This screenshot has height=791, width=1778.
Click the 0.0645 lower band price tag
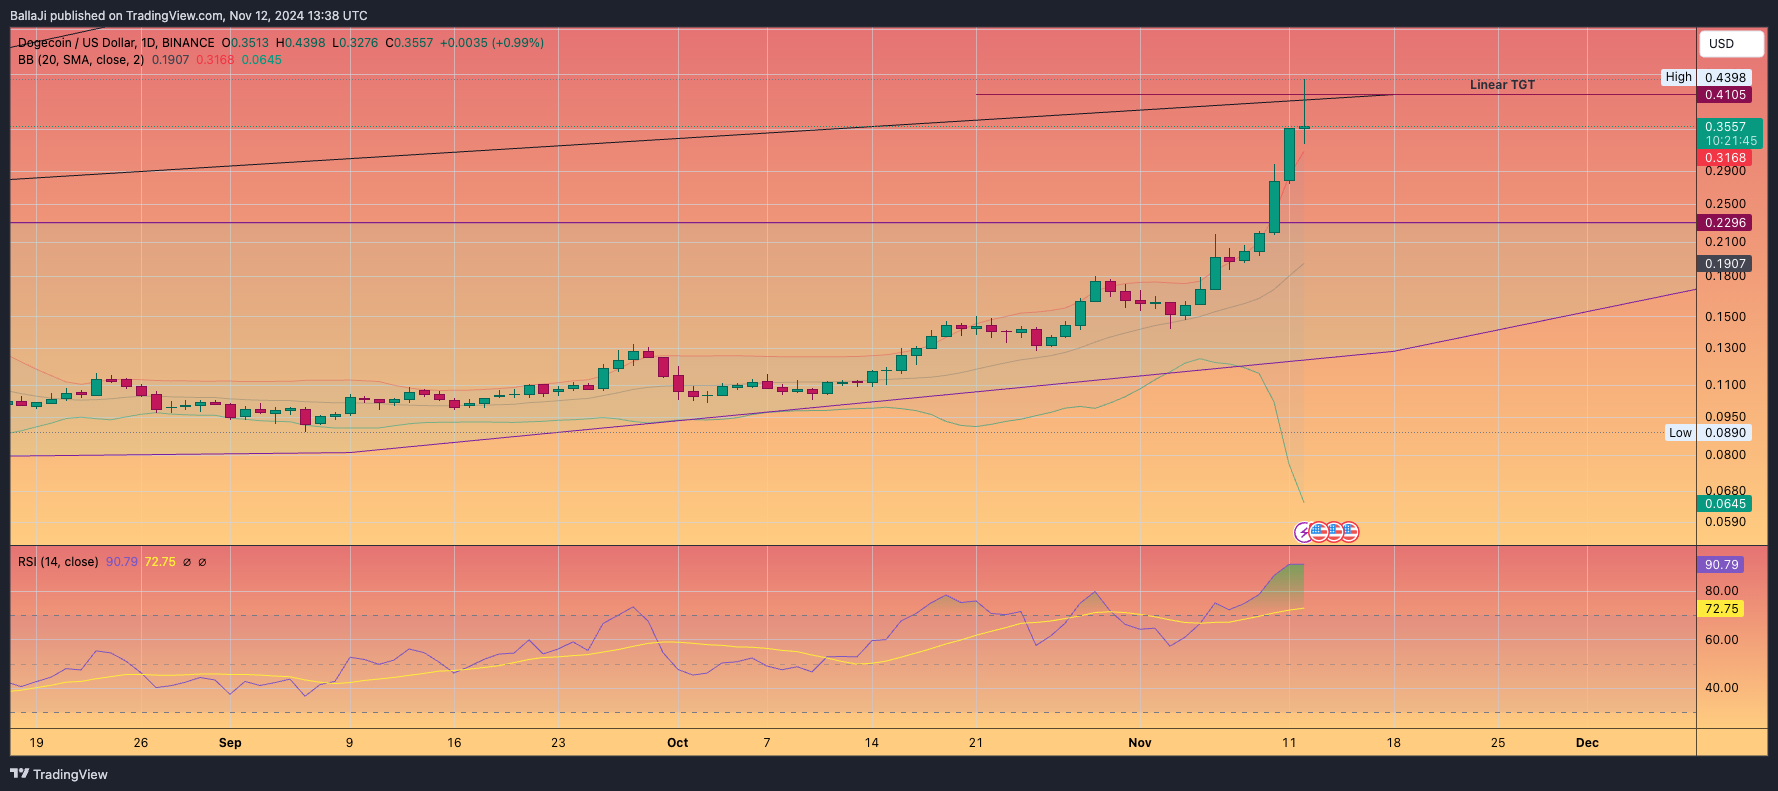[x=1725, y=504]
